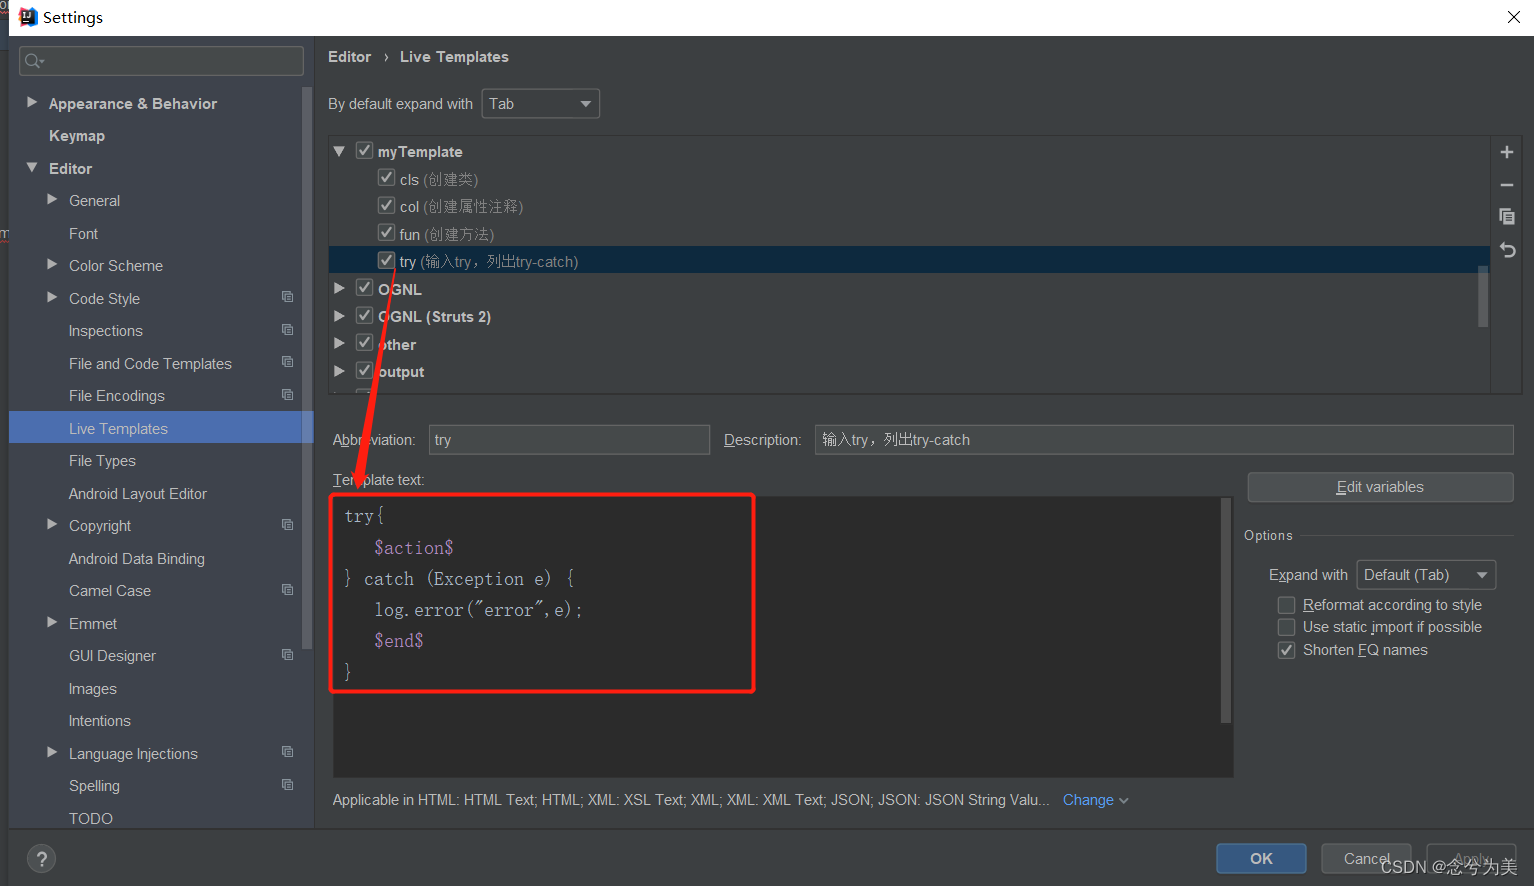Open Android Data Binding settings

pyautogui.click(x=137, y=559)
